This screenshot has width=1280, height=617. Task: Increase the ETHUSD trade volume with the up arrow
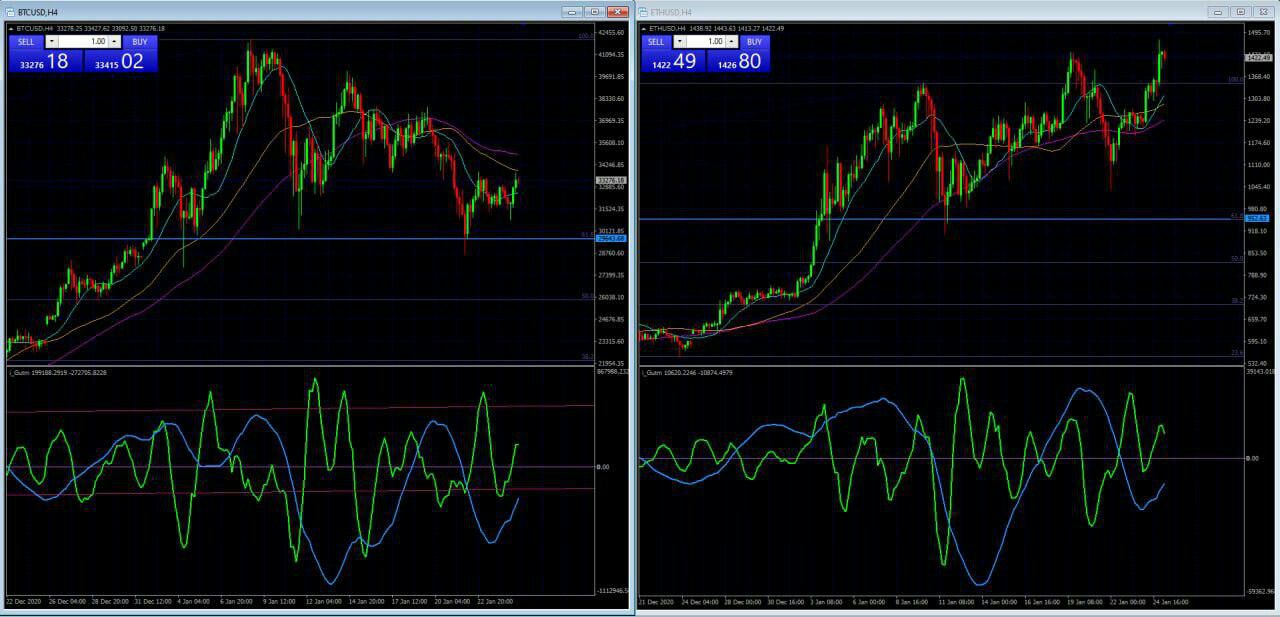[732, 42]
